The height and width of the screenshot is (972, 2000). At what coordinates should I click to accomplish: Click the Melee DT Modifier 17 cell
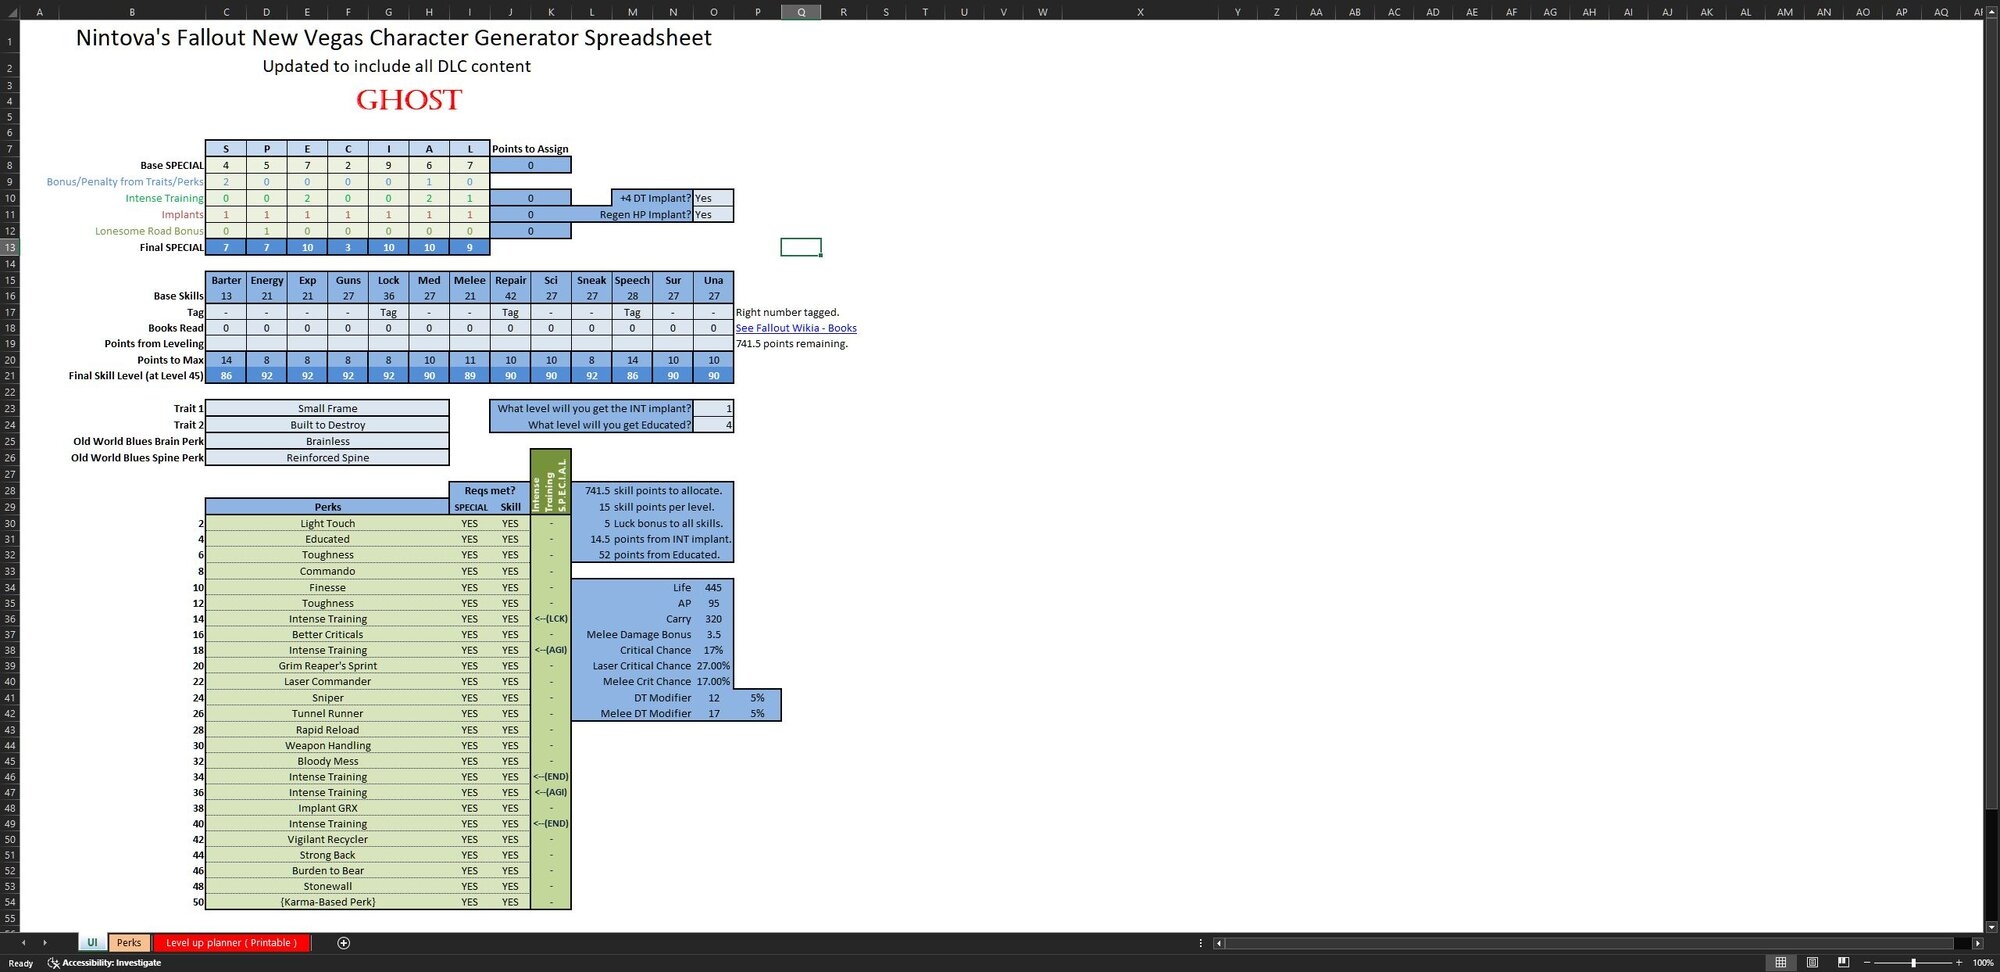[x=713, y=714]
